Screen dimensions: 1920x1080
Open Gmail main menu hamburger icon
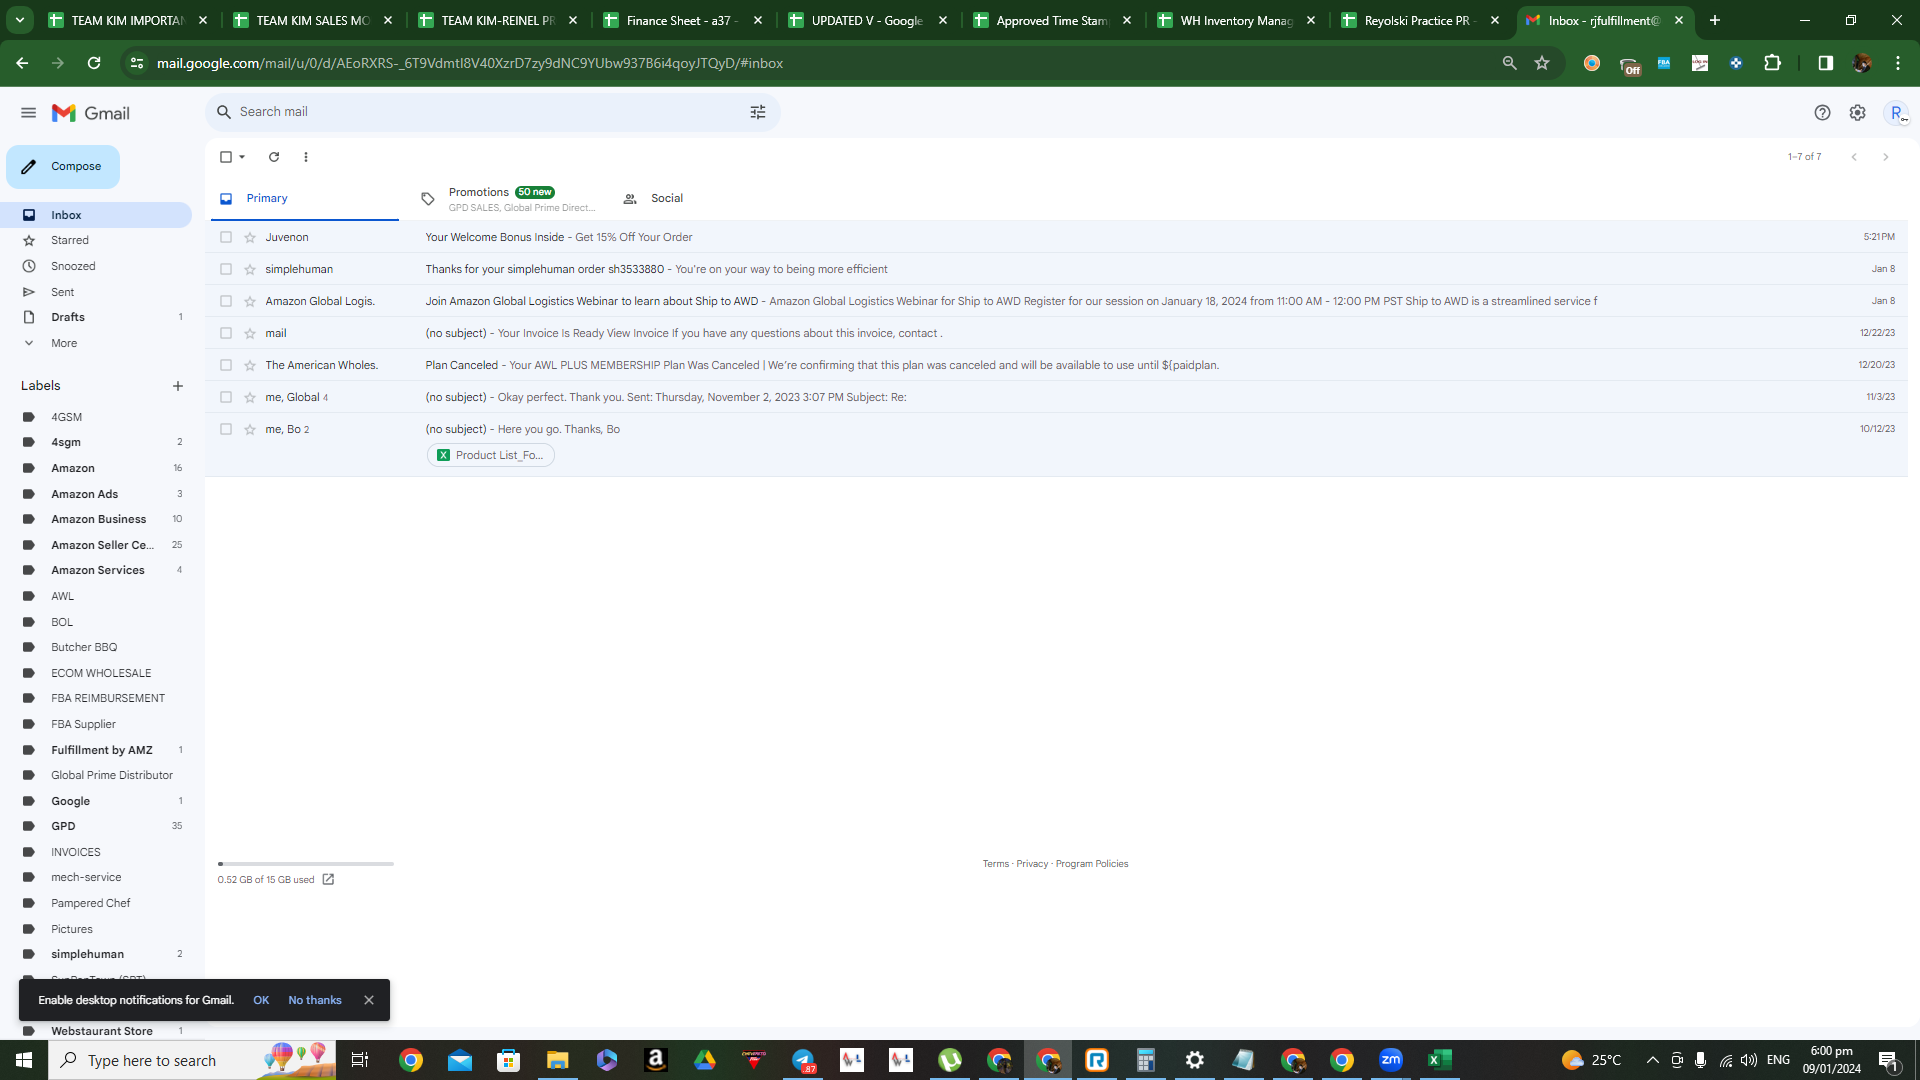pos(28,113)
